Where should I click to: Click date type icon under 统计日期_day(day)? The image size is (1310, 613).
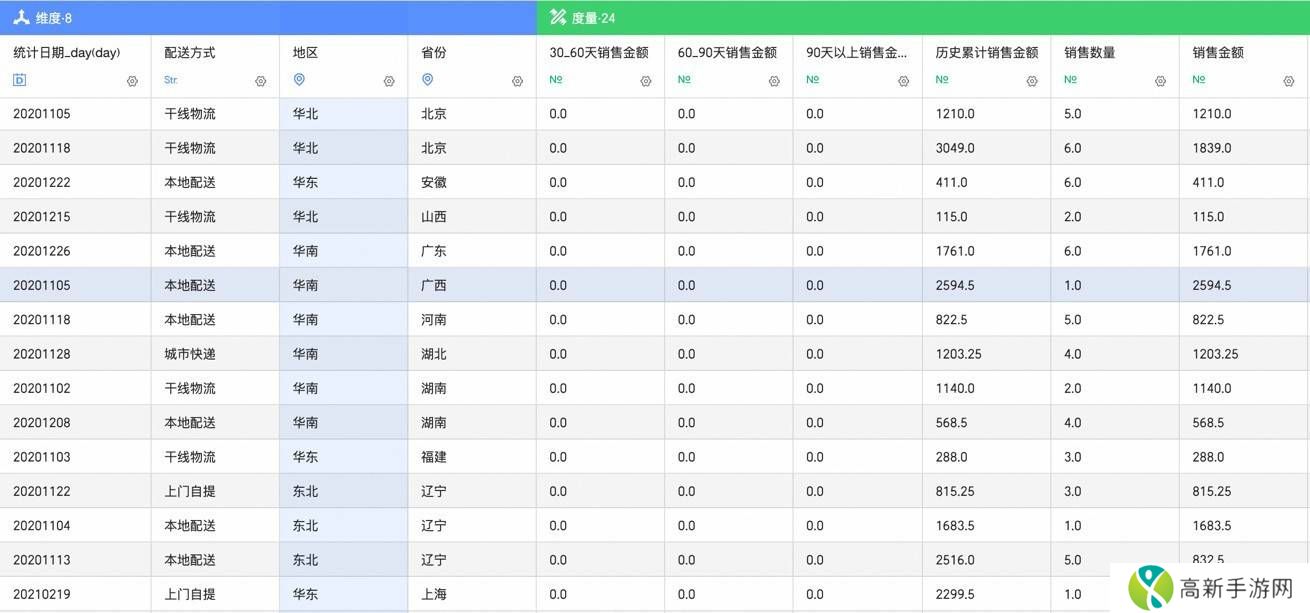[19, 80]
